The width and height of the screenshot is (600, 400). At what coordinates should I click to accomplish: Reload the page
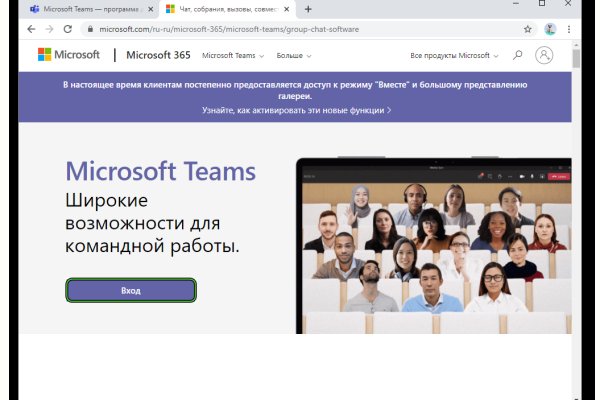click(68, 29)
